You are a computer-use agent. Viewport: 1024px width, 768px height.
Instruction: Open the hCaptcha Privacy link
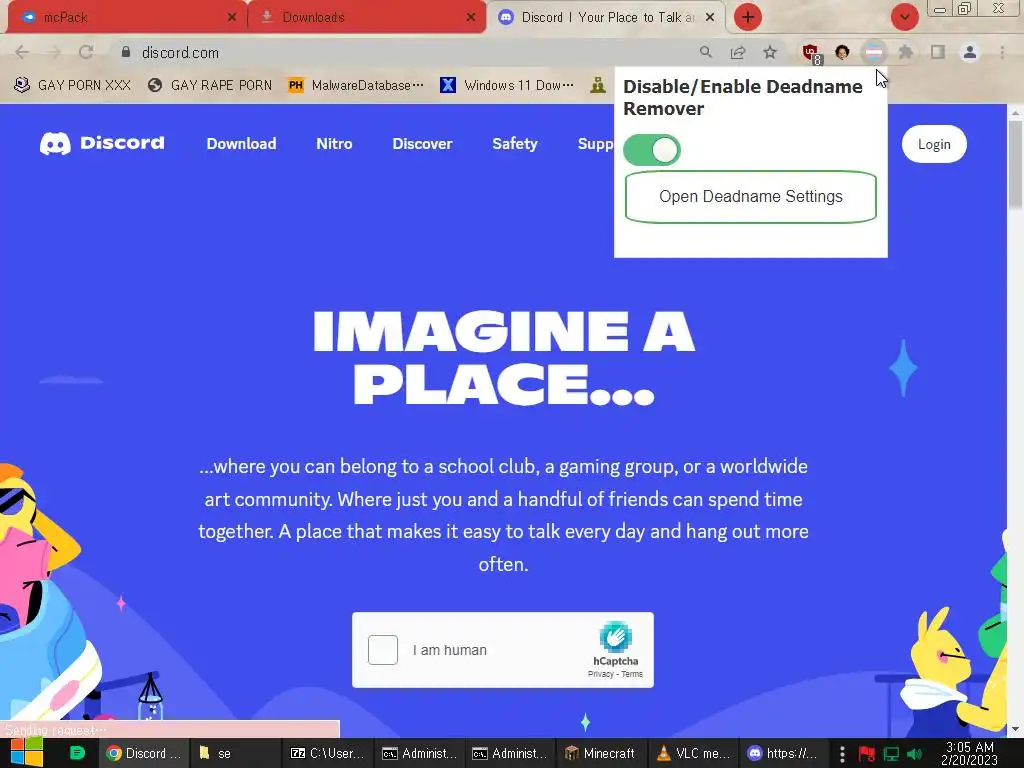(x=600, y=674)
